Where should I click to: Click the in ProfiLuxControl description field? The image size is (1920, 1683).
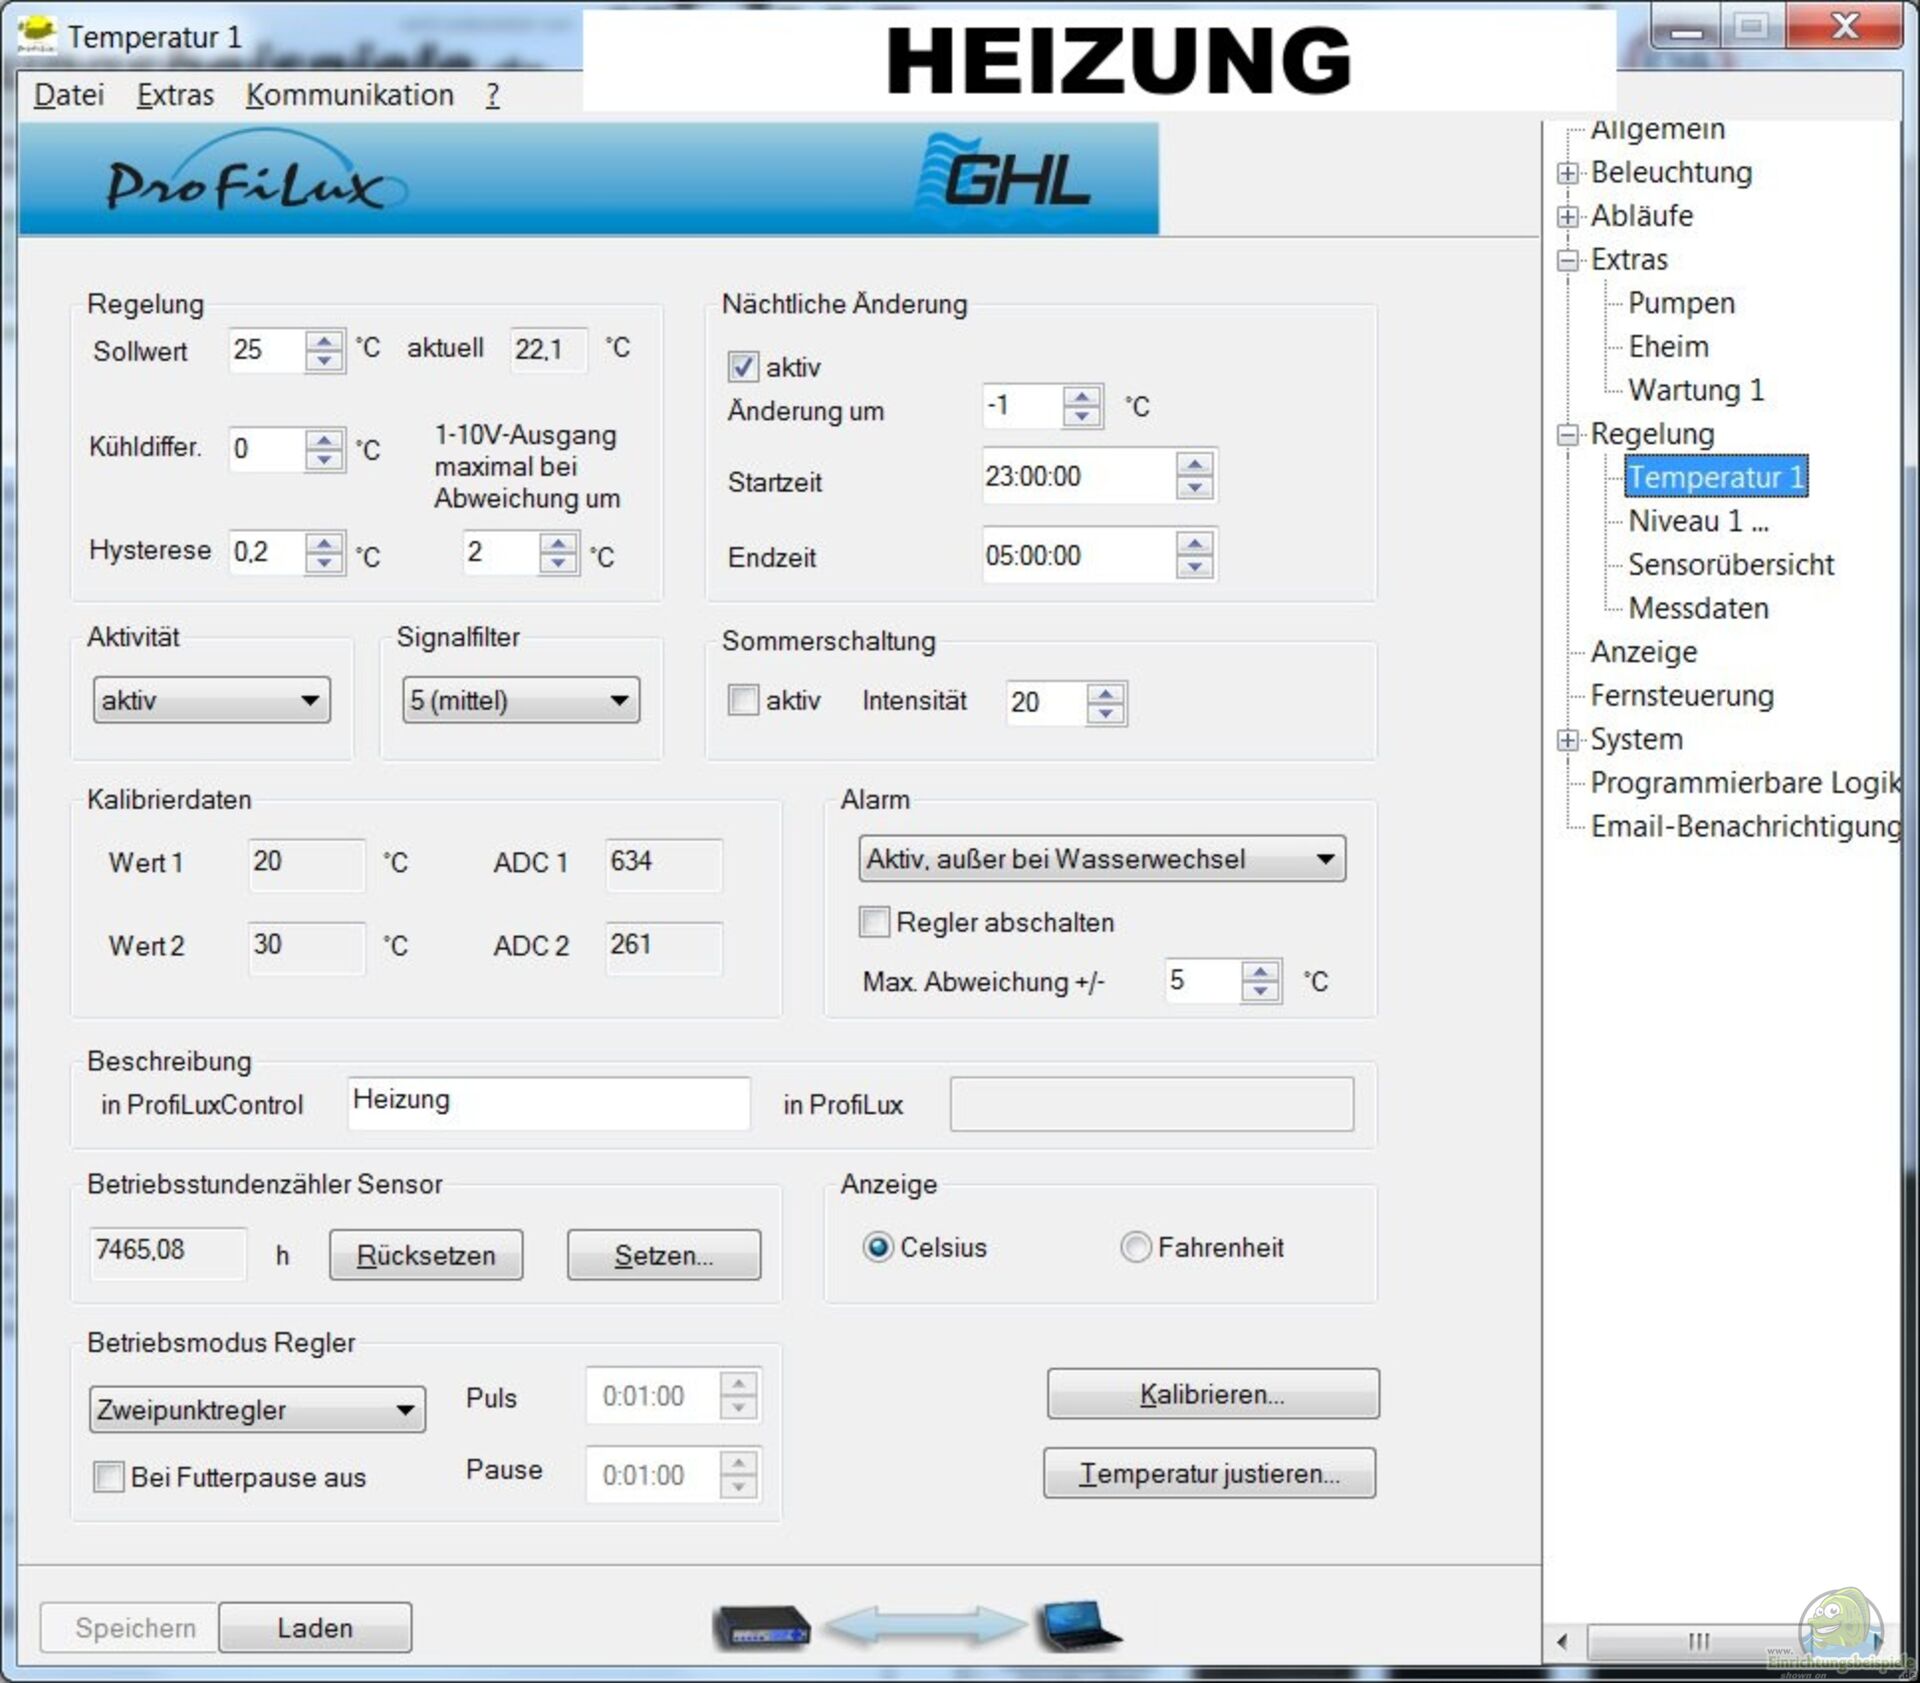548,1103
